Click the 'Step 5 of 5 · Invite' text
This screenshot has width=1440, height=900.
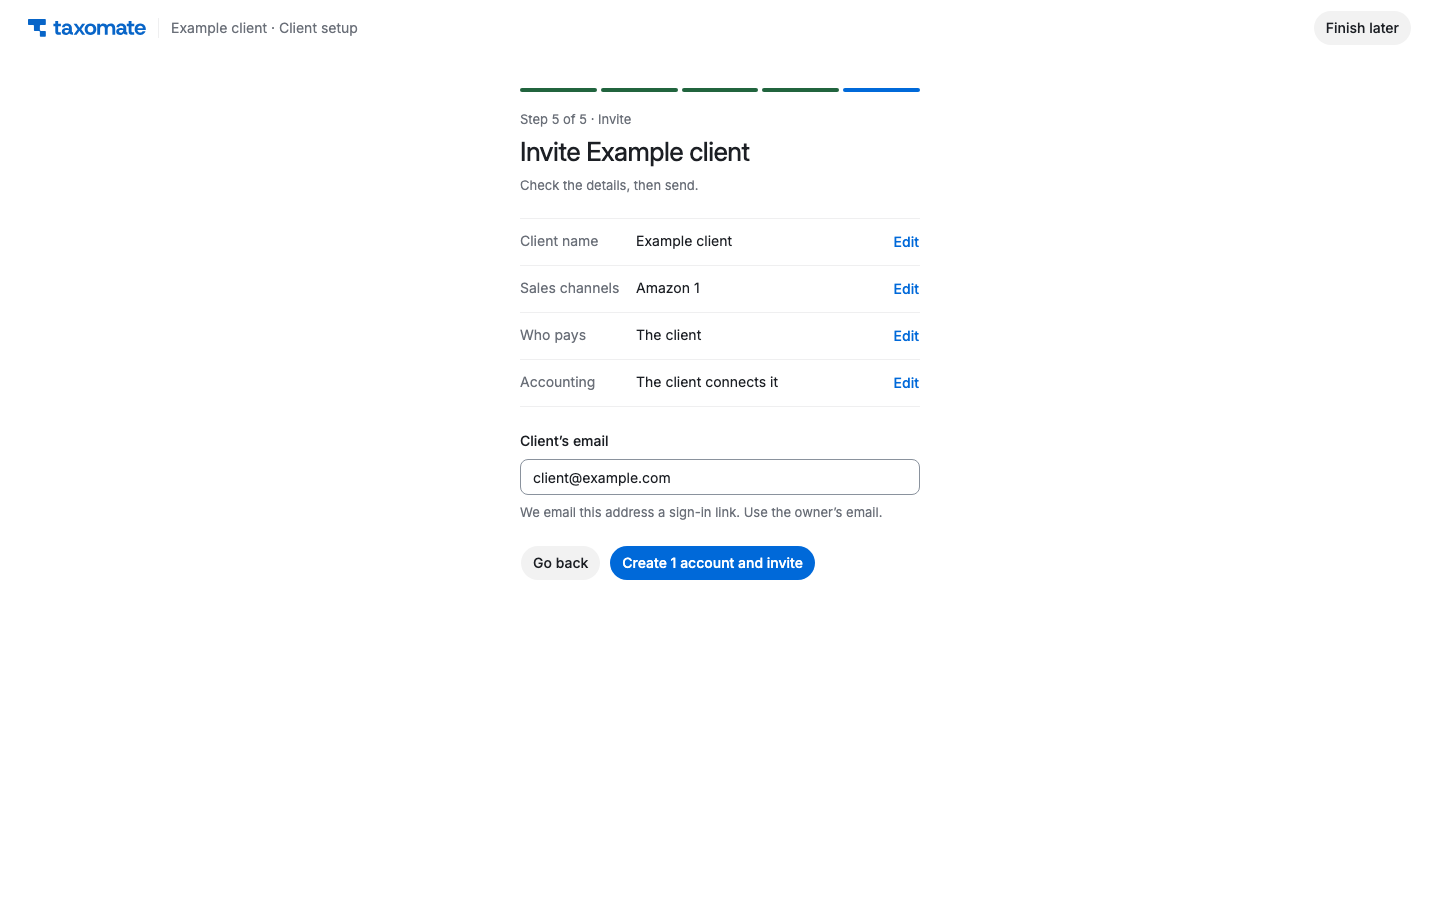[575, 119]
